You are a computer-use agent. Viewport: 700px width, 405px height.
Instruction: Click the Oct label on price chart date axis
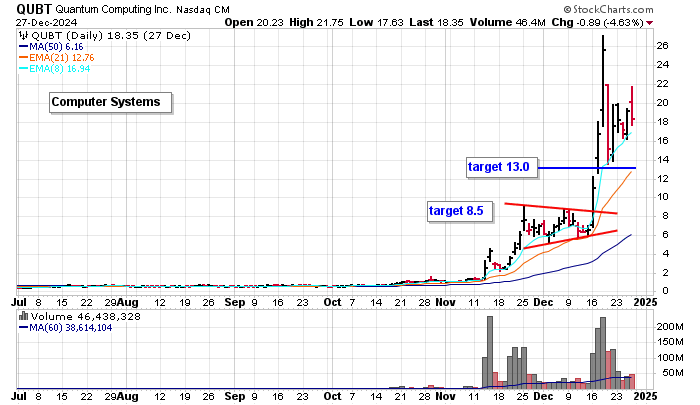pos(333,303)
